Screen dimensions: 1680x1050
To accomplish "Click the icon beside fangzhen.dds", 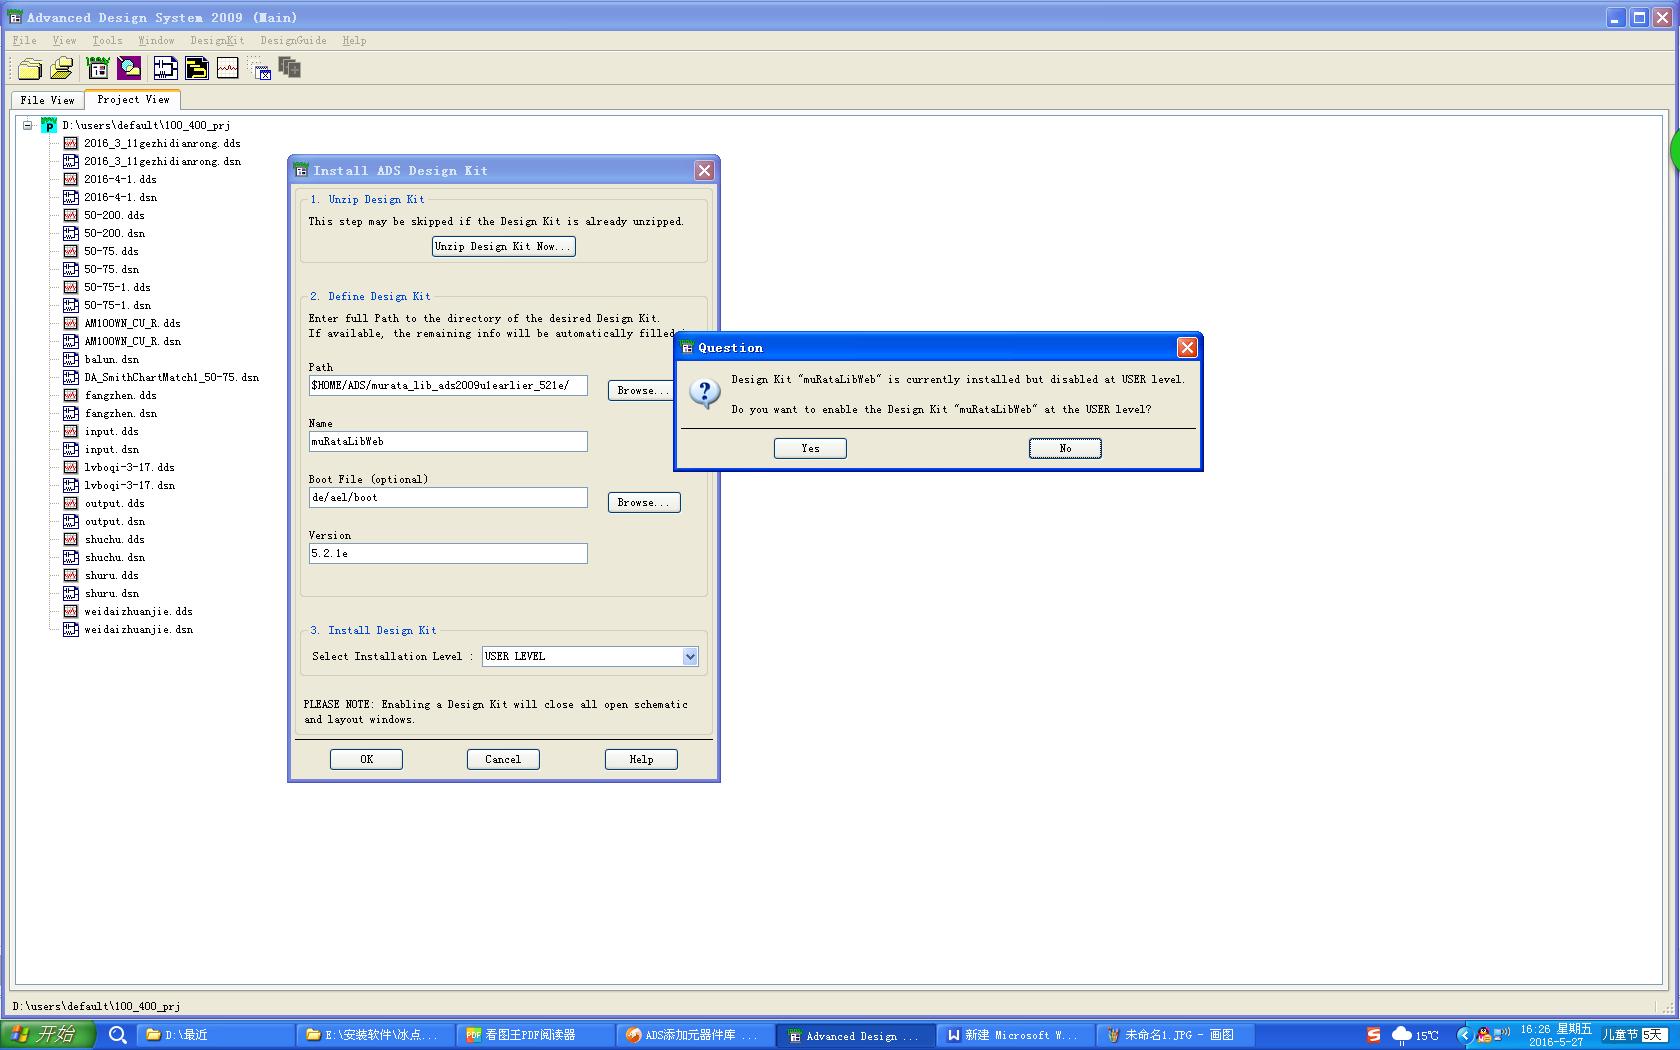I will 71,396.
